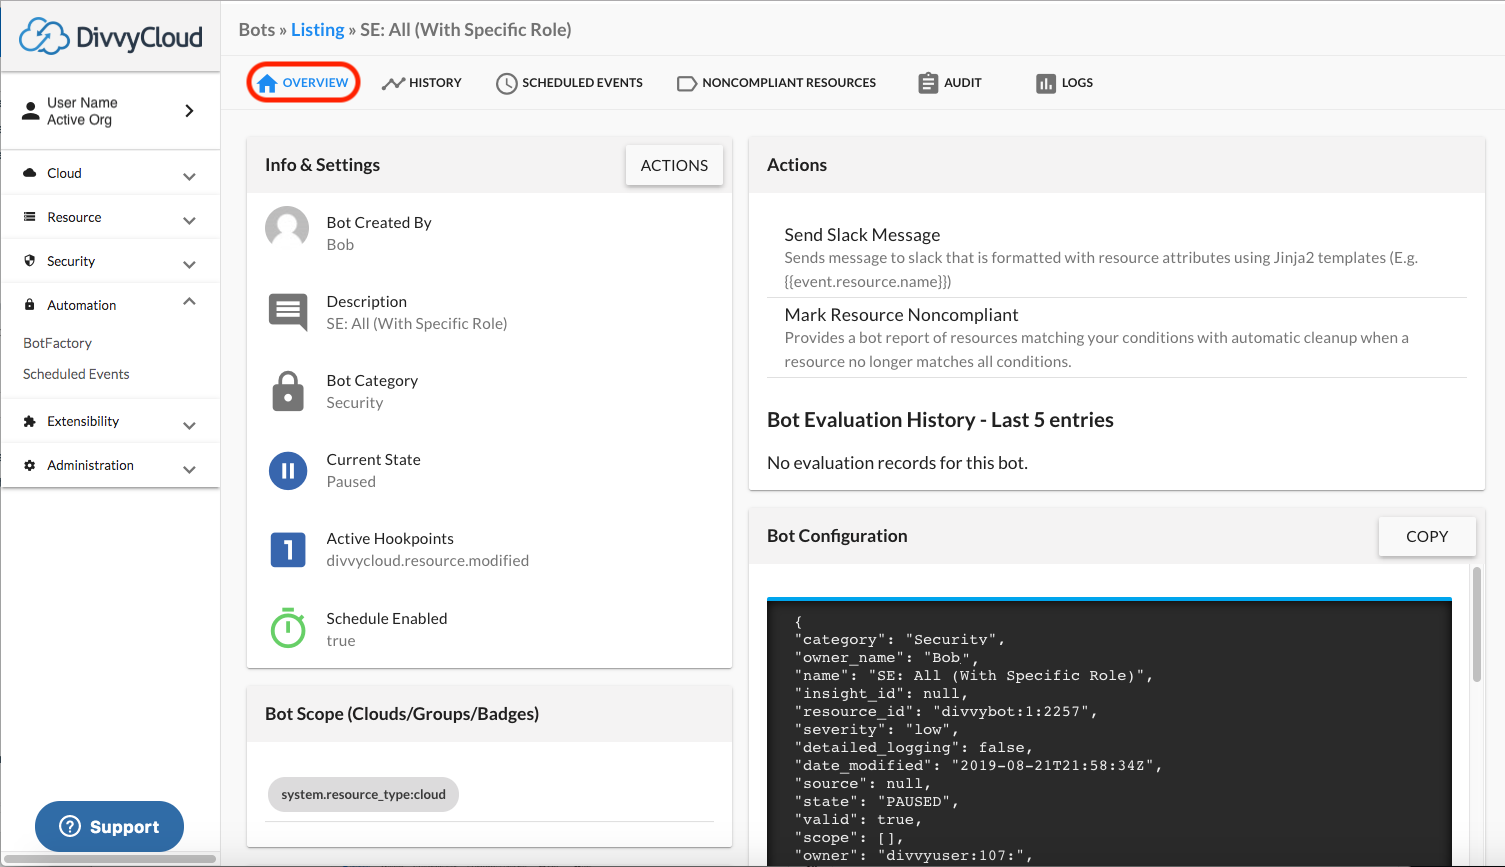Click the user profile icon

31,110
